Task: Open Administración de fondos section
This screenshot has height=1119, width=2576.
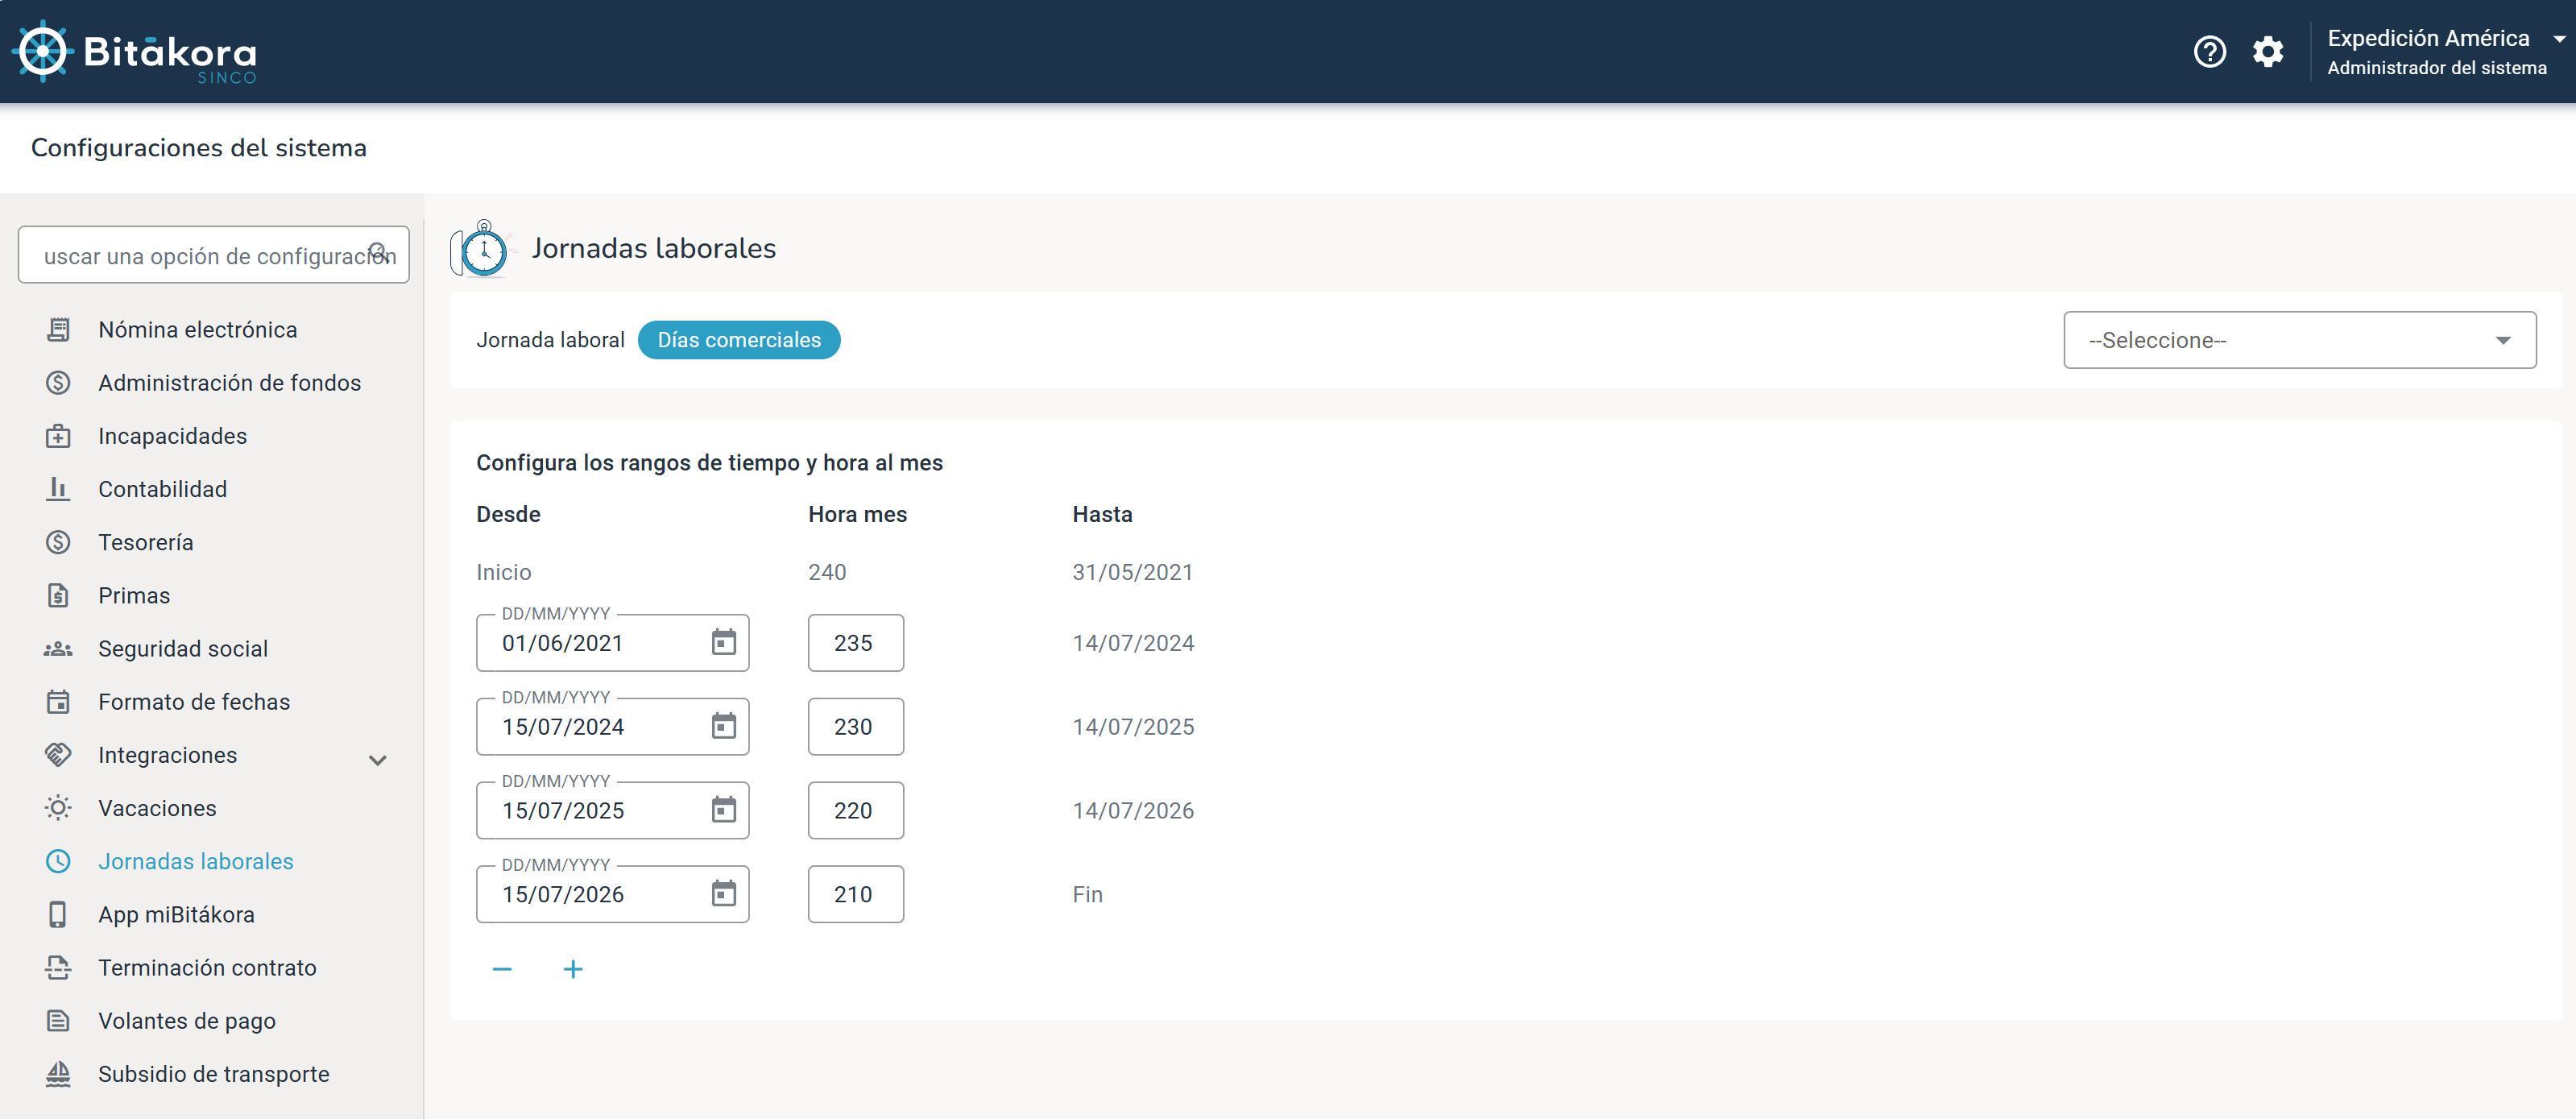Action: click(x=230, y=383)
